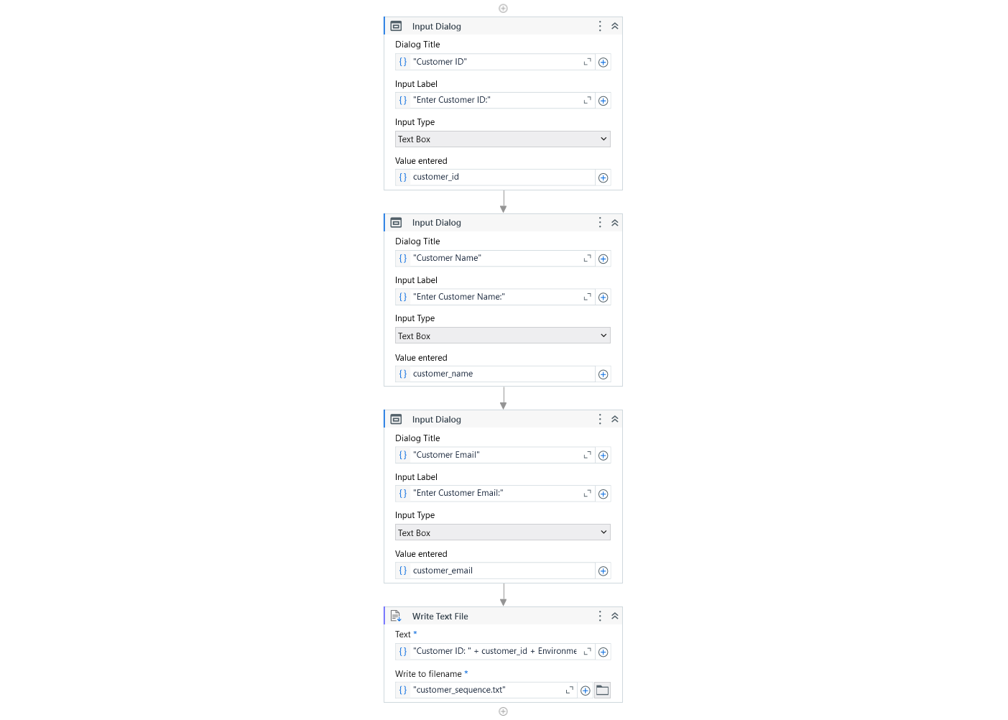The height and width of the screenshot is (720, 1008).
Task: Click the customer_name value entered field
Action: click(x=494, y=374)
